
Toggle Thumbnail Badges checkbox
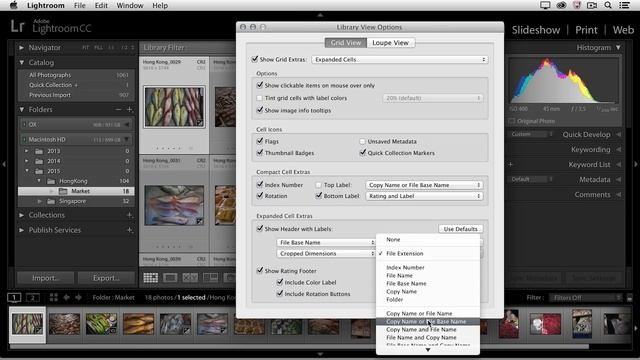tap(260, 152)
